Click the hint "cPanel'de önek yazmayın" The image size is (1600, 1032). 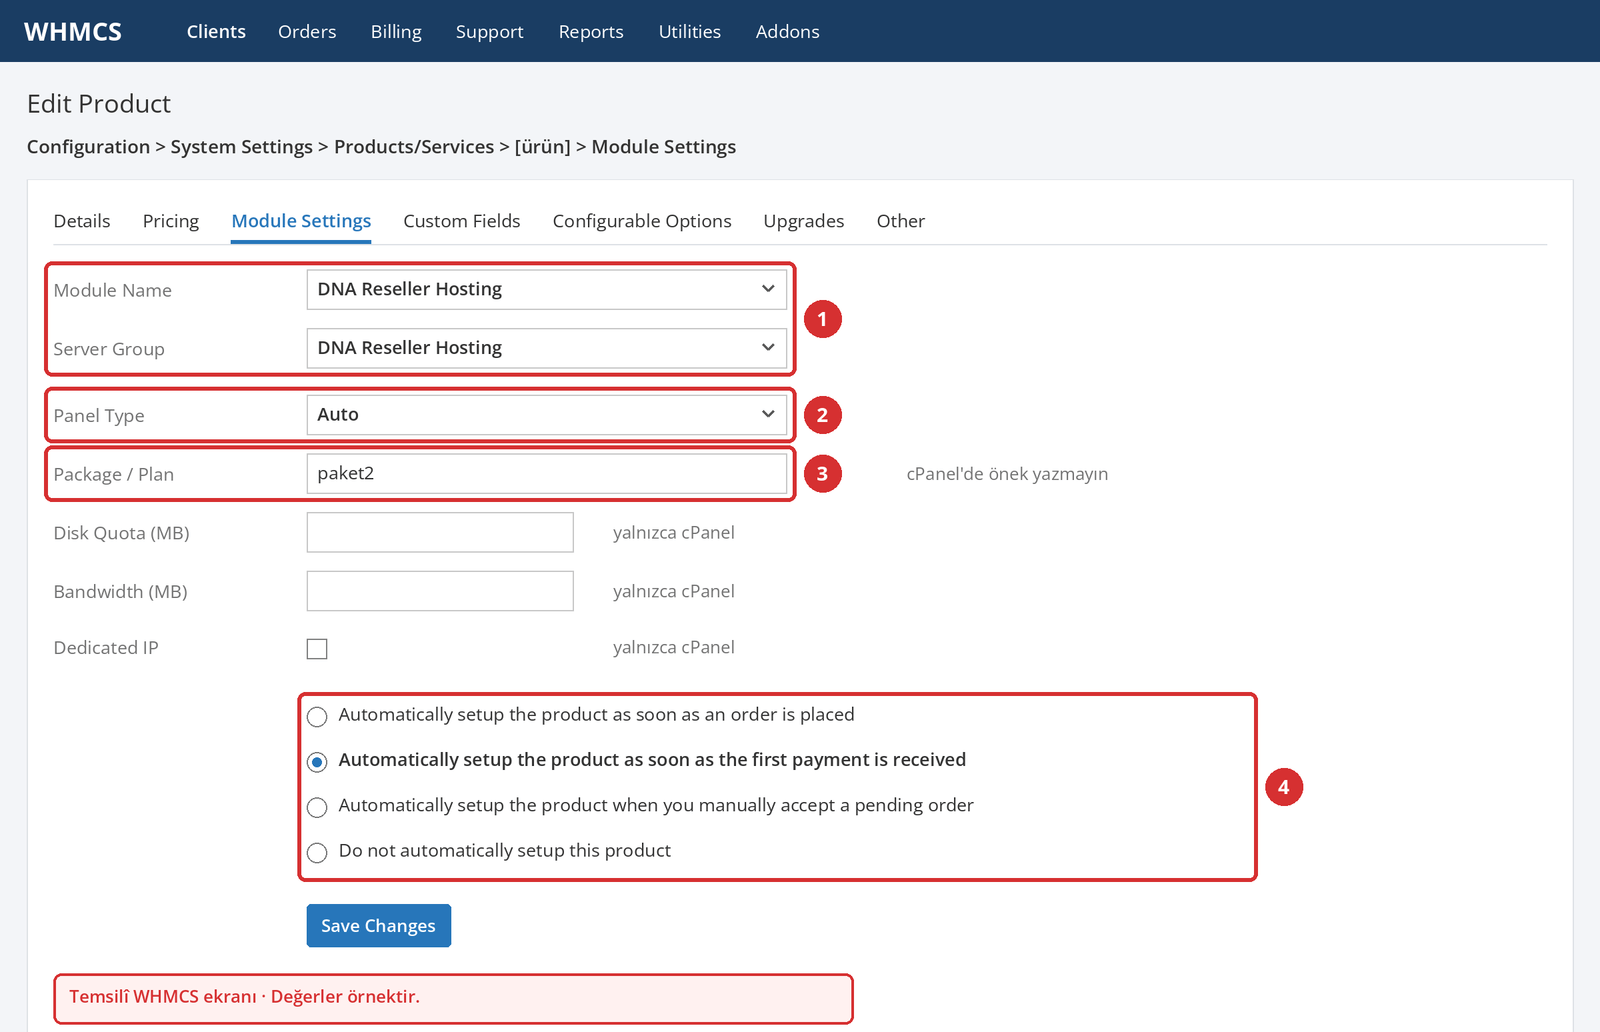click(x=1007, y=474)
